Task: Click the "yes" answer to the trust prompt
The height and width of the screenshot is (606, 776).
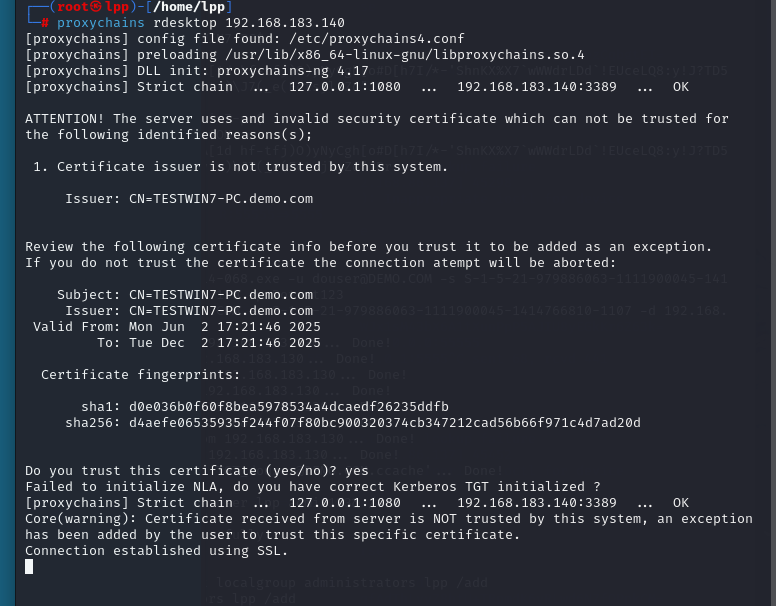Action: [x=357, y=470]
